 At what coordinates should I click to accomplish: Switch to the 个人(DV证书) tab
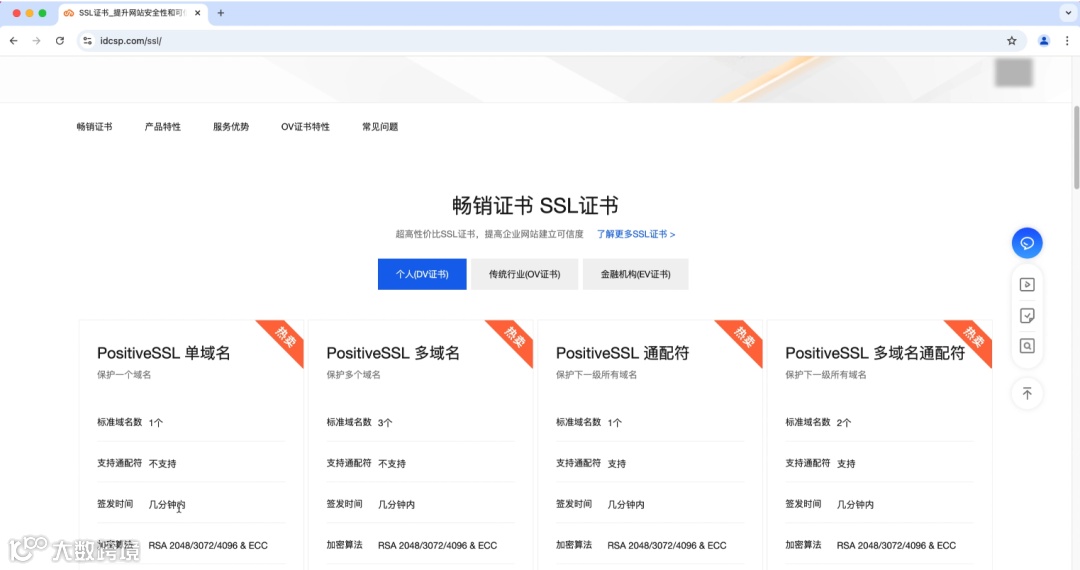pyautogui.click(x=422, y=274)
